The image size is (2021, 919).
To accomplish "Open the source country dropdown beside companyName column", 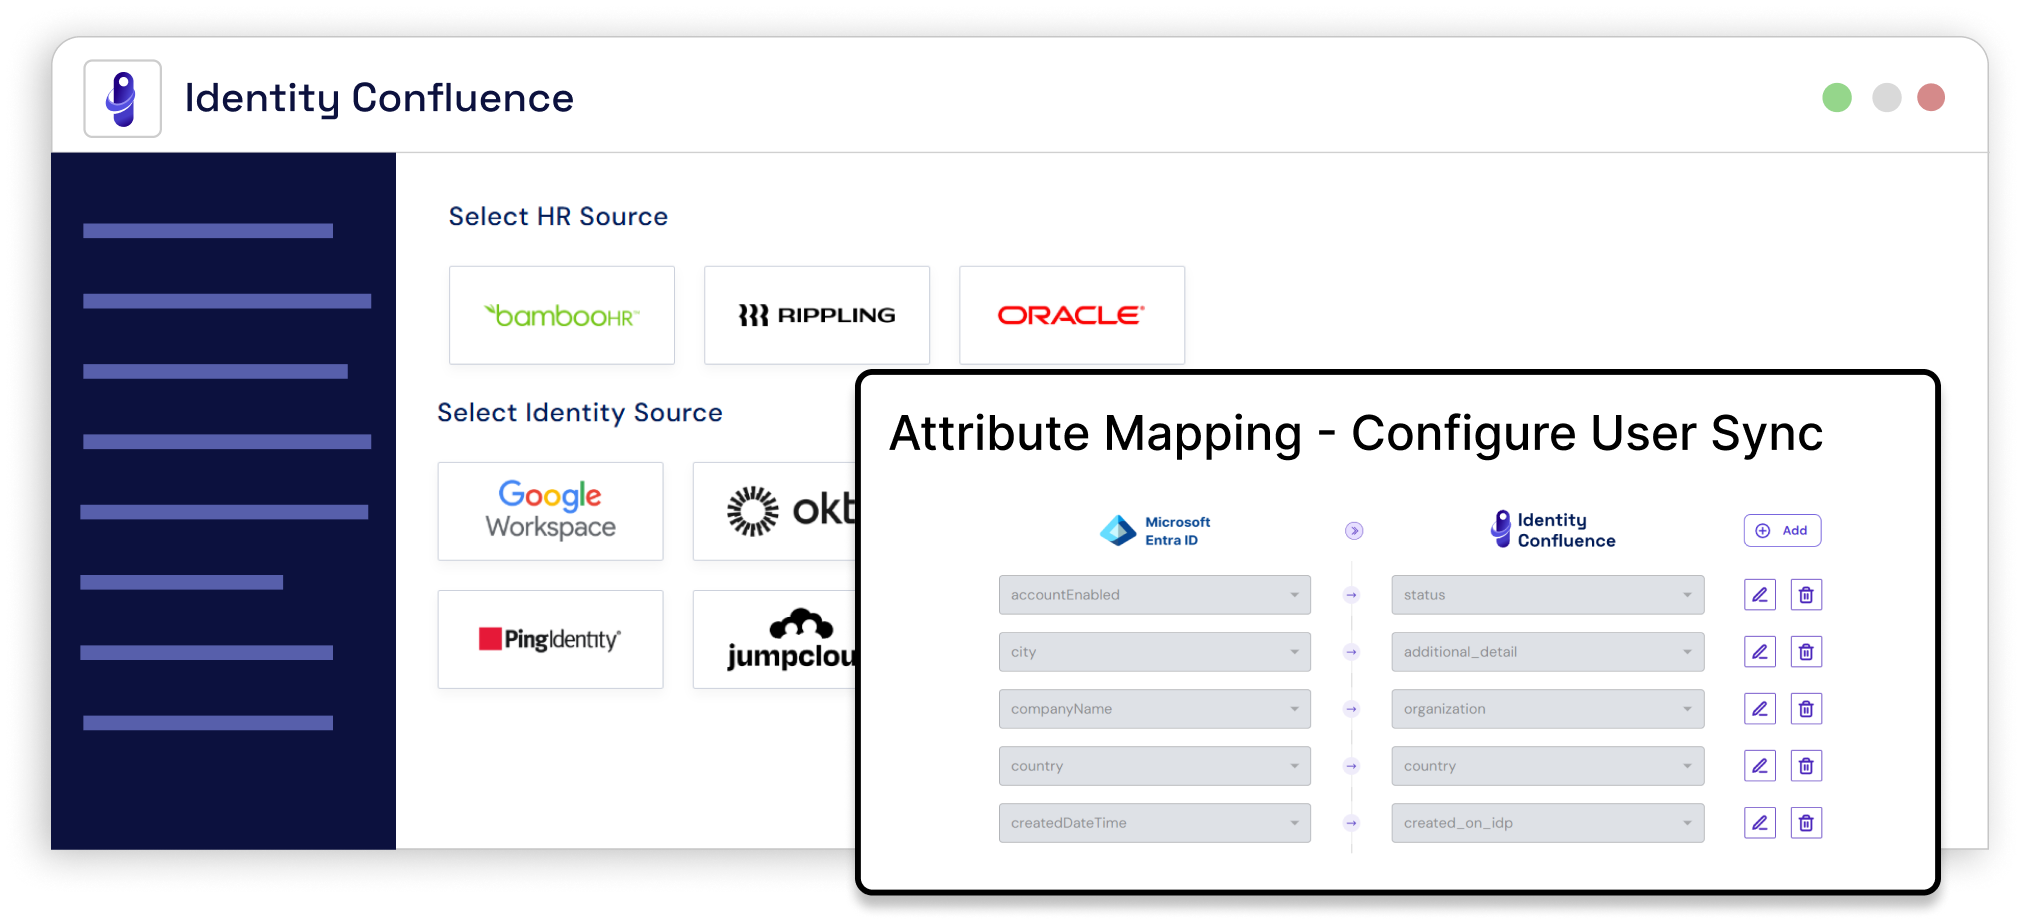I will point(1154,766).
